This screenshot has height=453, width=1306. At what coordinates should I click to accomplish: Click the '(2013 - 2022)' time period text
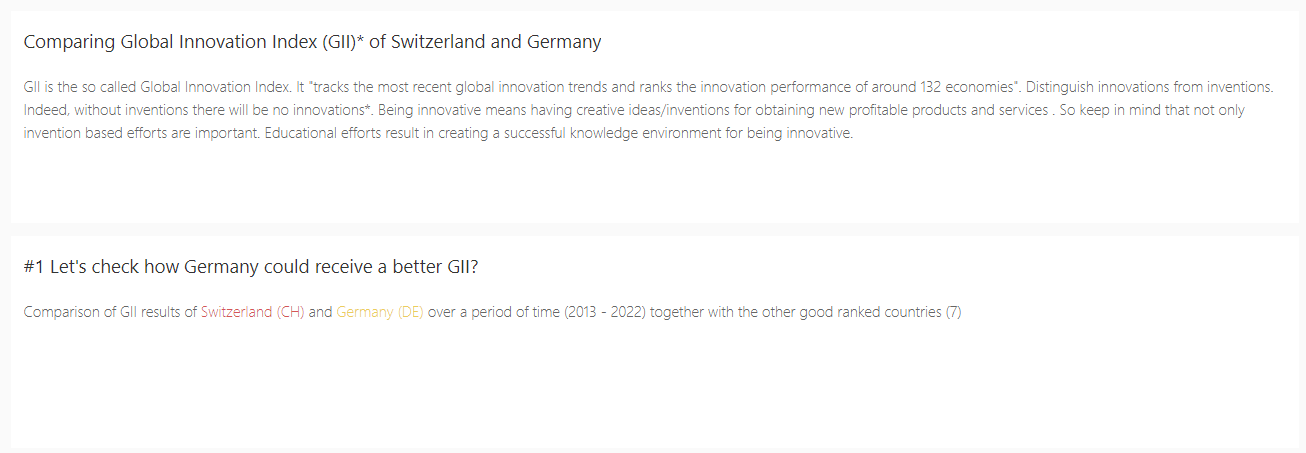pyautogui.click(x=606, y=312)
